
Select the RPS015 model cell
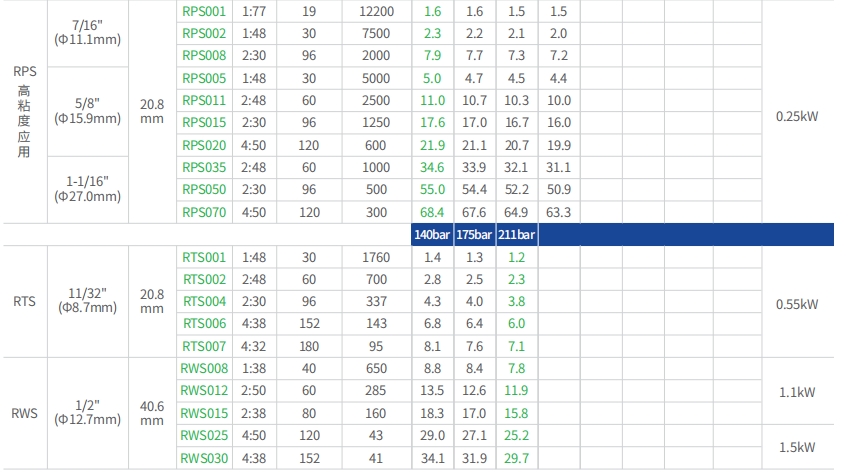(204, 123)
